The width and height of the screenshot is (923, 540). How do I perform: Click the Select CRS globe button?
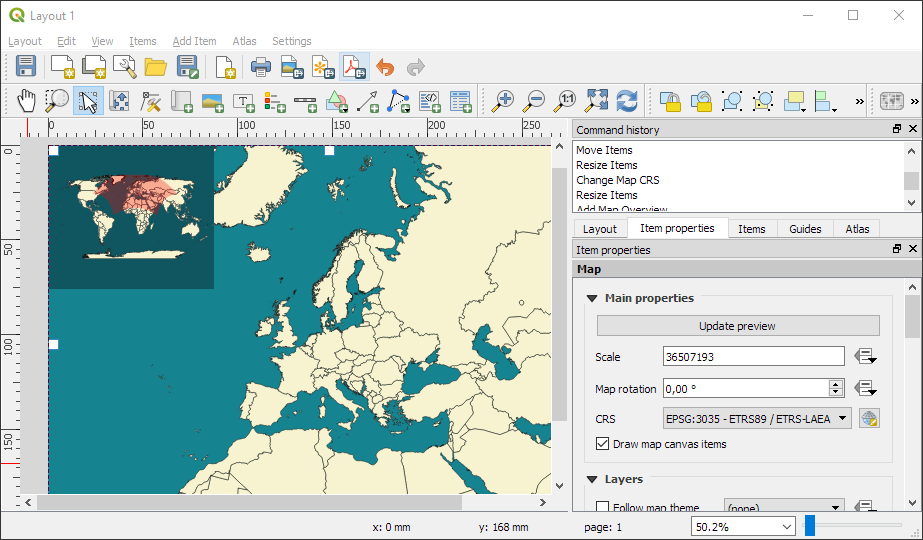click(x=868, y=419)
